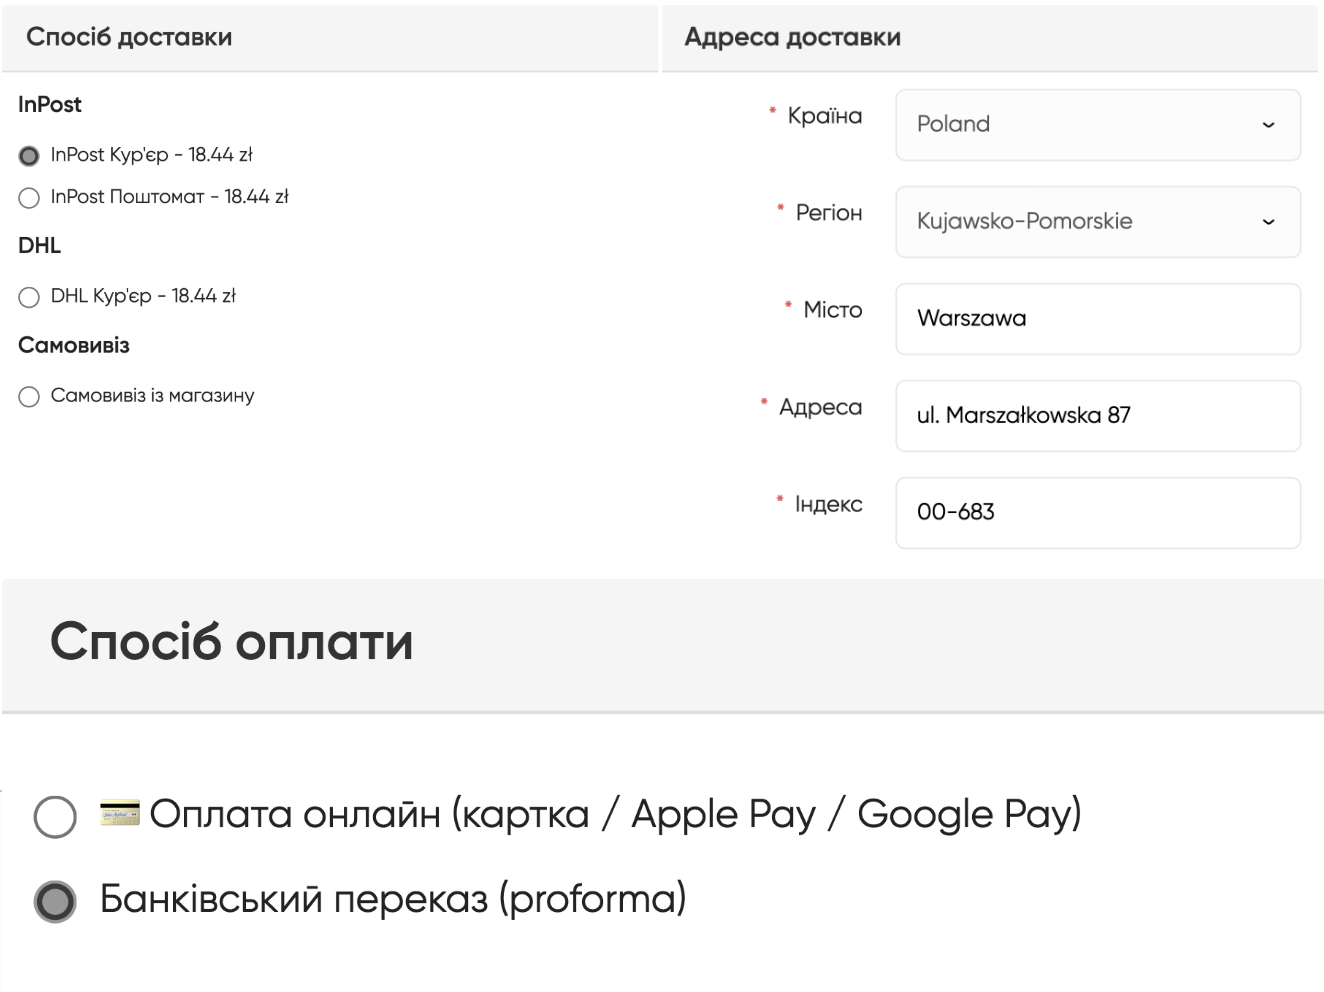This screenshot has width=1324, height=992.
Task: Pick Самовивіз із магазину option
Action: [29, 397]
